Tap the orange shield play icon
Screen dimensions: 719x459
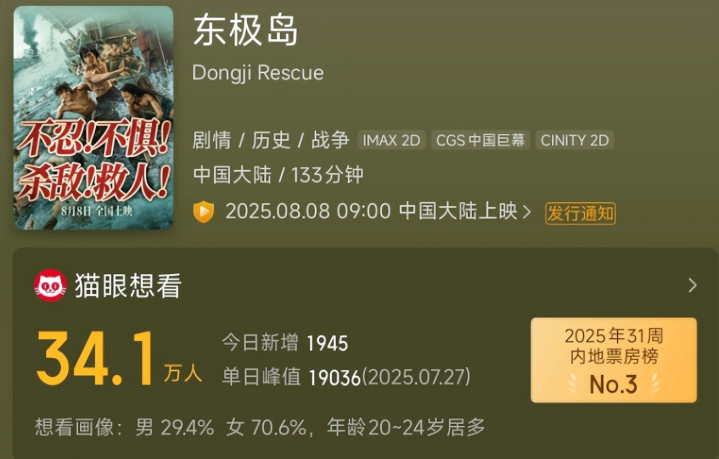click(204, 212)
